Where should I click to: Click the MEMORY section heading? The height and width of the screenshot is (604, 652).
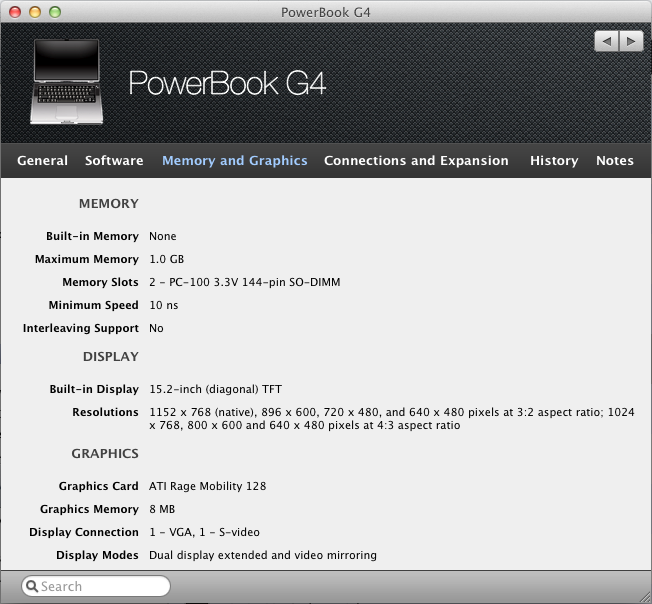point(109,204)
